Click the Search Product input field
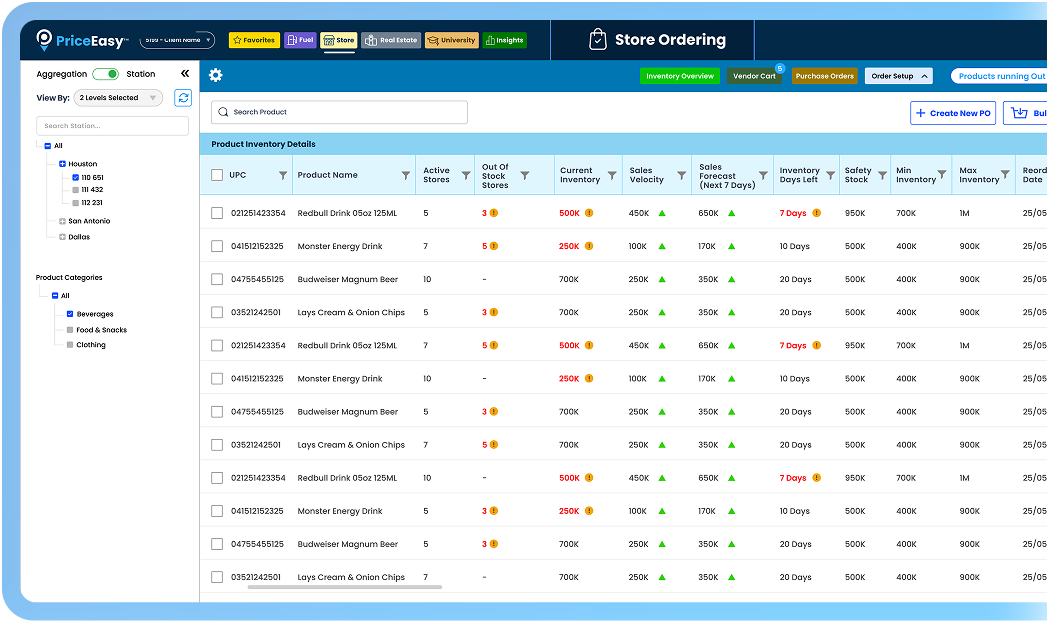Screen dimensions: 1047x623 (x=339, y=111)
